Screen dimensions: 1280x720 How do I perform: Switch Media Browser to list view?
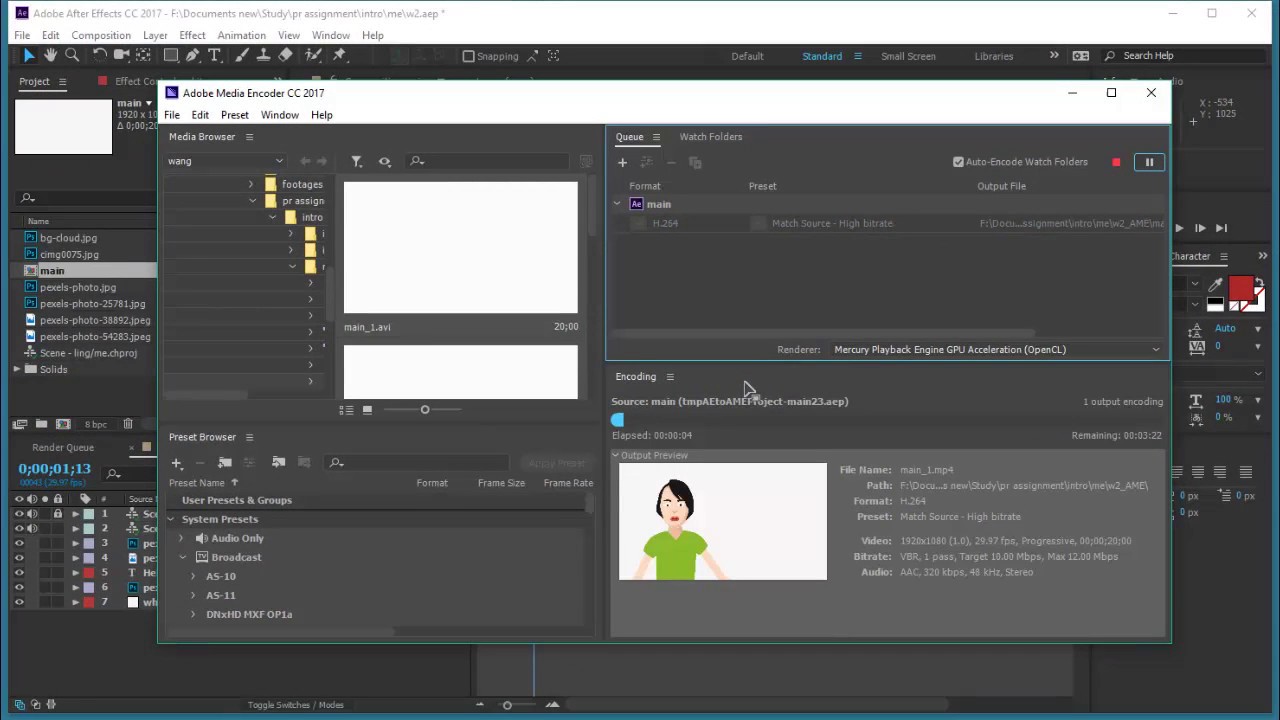(346, 410)
